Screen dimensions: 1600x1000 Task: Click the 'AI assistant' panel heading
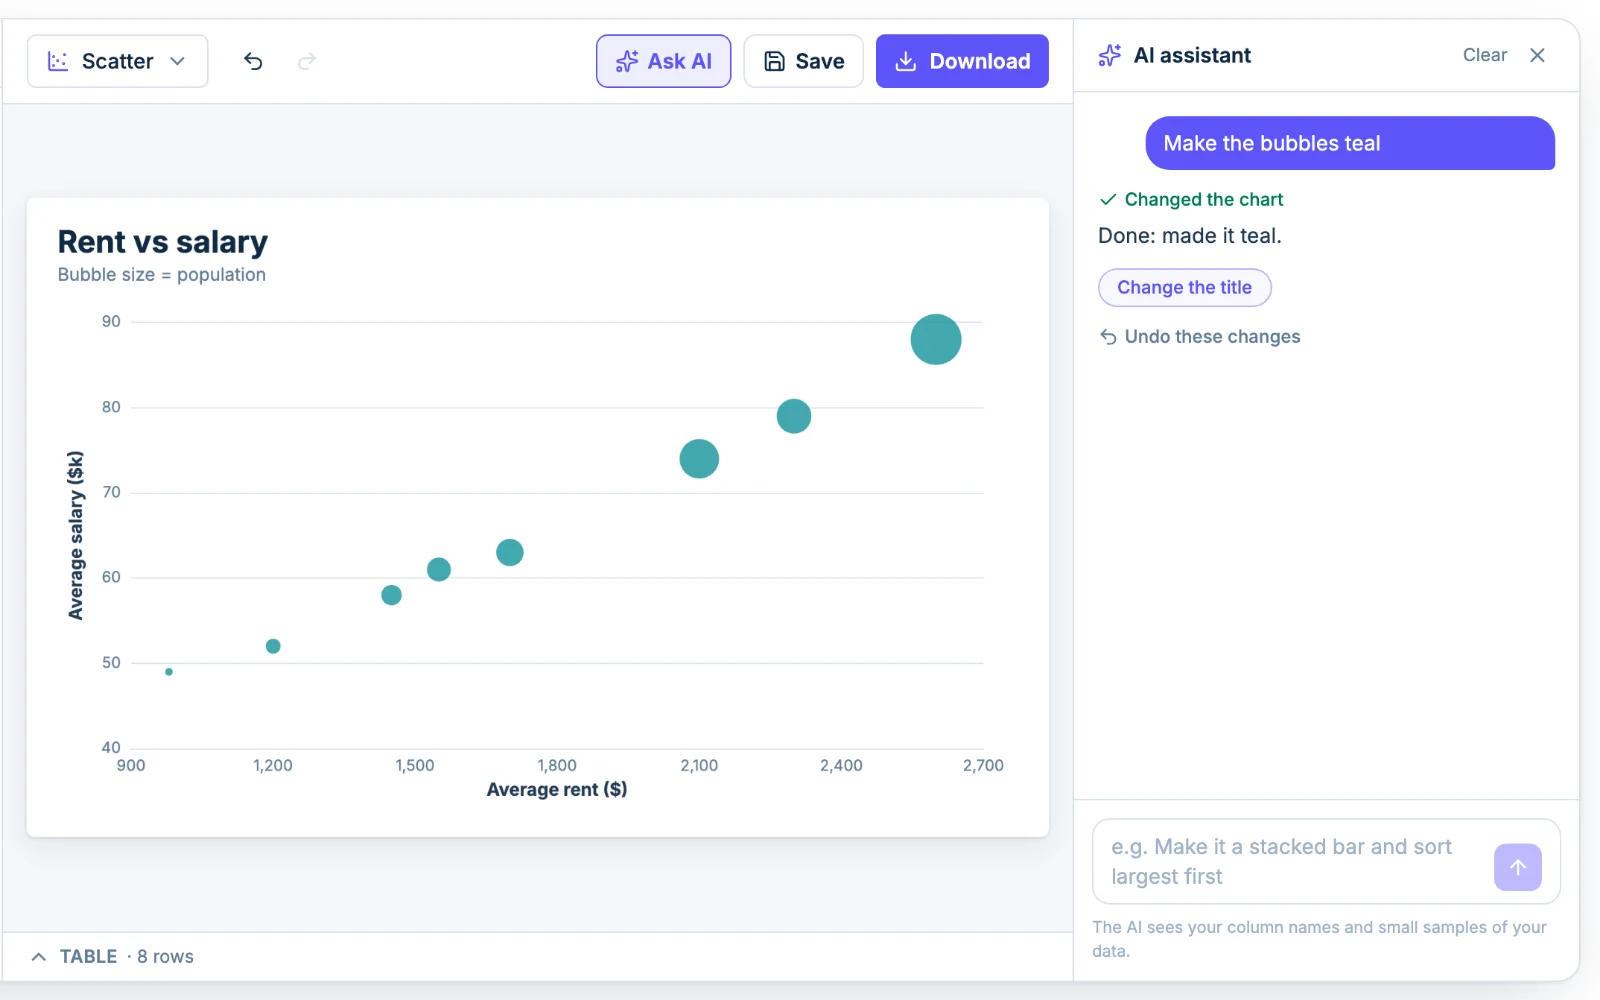click(1192, 55)
